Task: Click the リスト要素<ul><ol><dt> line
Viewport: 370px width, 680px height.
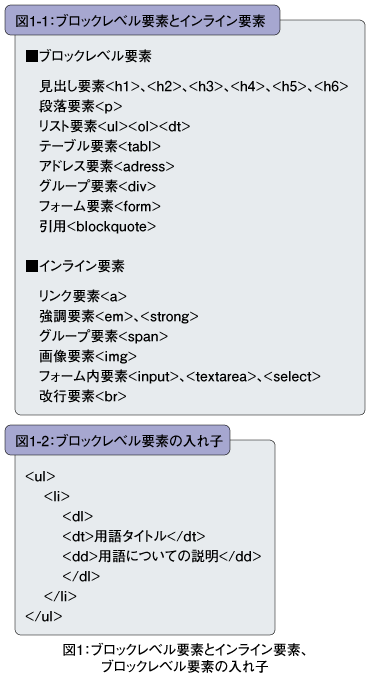Action: point(115,127)
